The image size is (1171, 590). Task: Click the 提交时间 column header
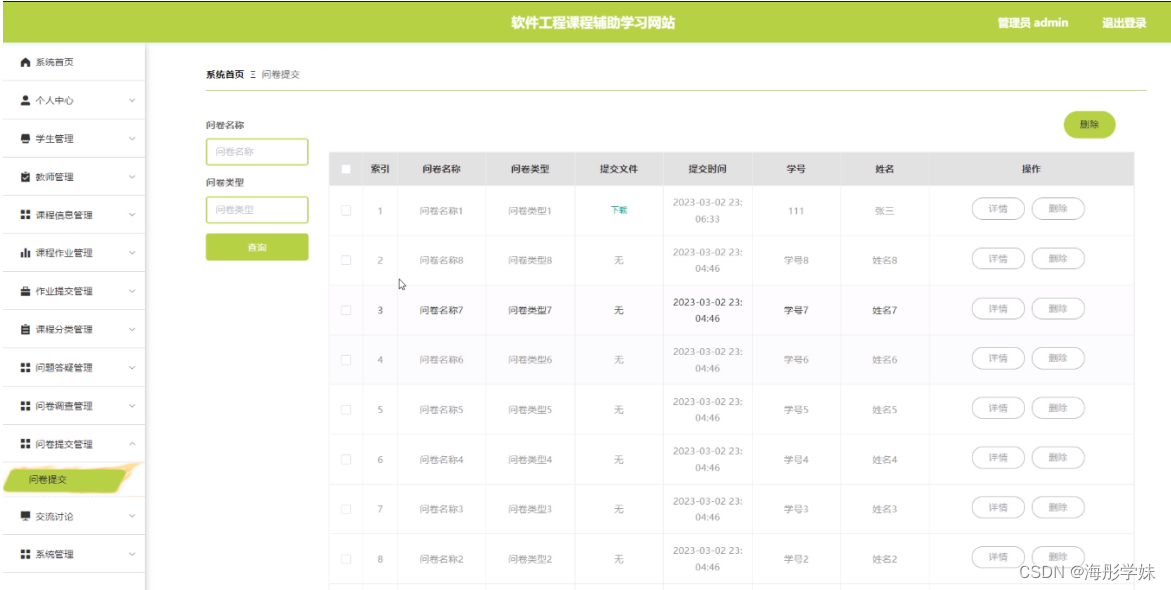(707, 169)
